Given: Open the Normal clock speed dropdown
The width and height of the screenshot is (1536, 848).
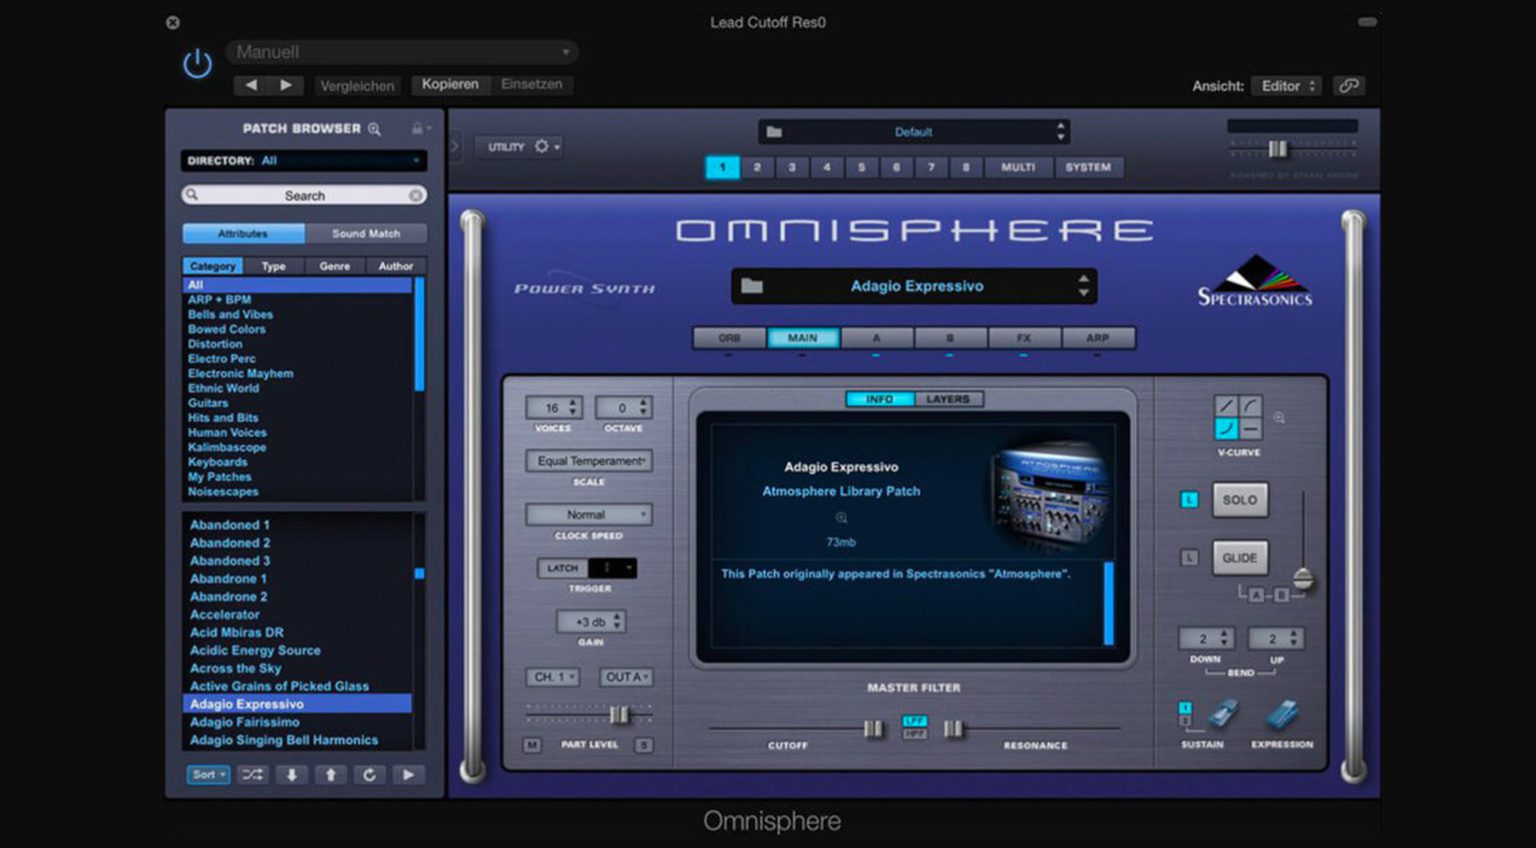Looking at the screenshot, I should click(x=588, y=514).
